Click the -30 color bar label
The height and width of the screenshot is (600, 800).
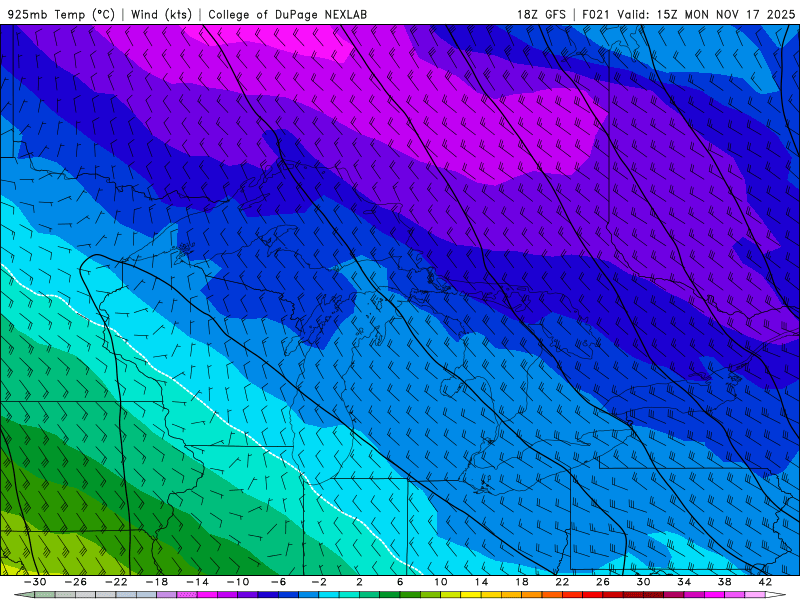(x=35, y=582)
